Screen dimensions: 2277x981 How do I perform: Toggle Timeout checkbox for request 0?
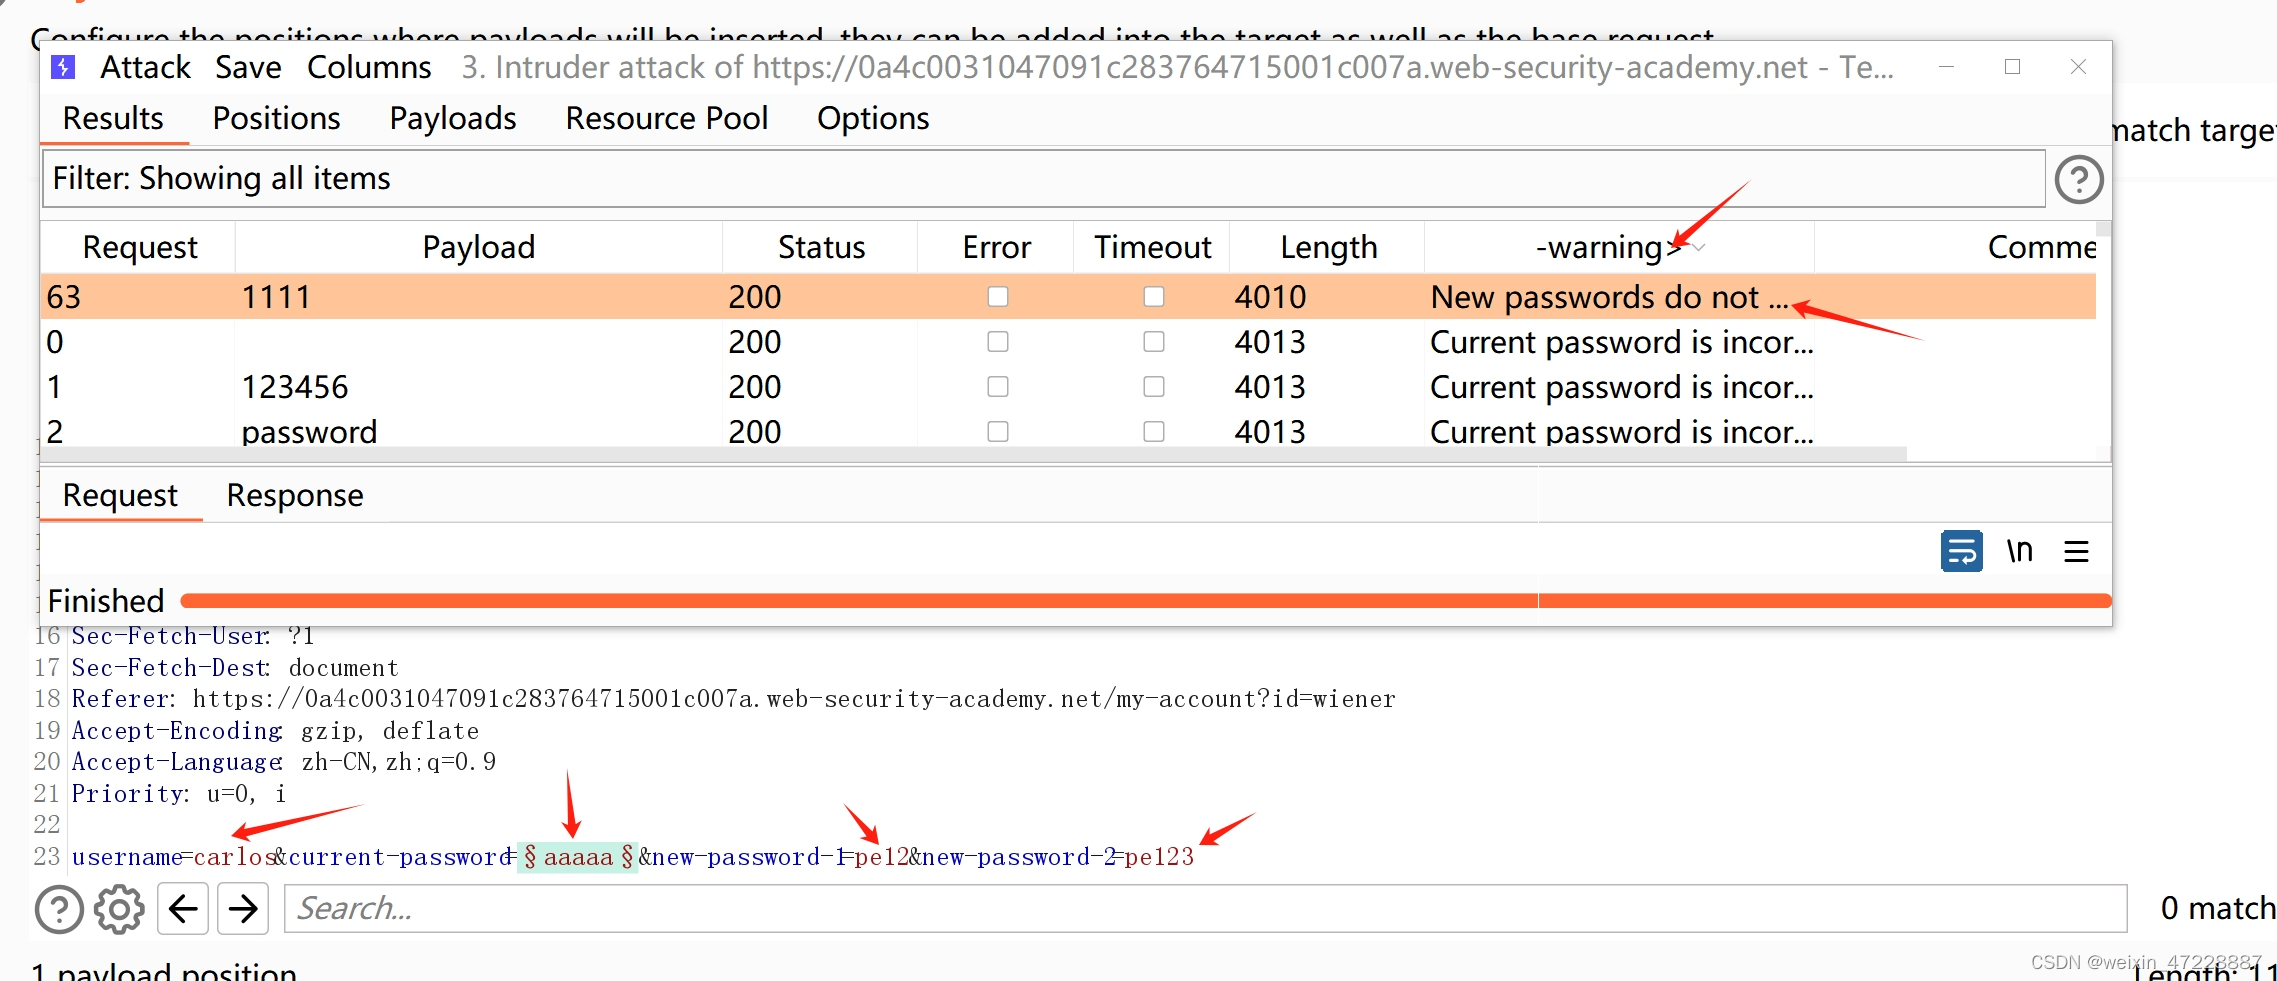click(x=1153, y=342)
